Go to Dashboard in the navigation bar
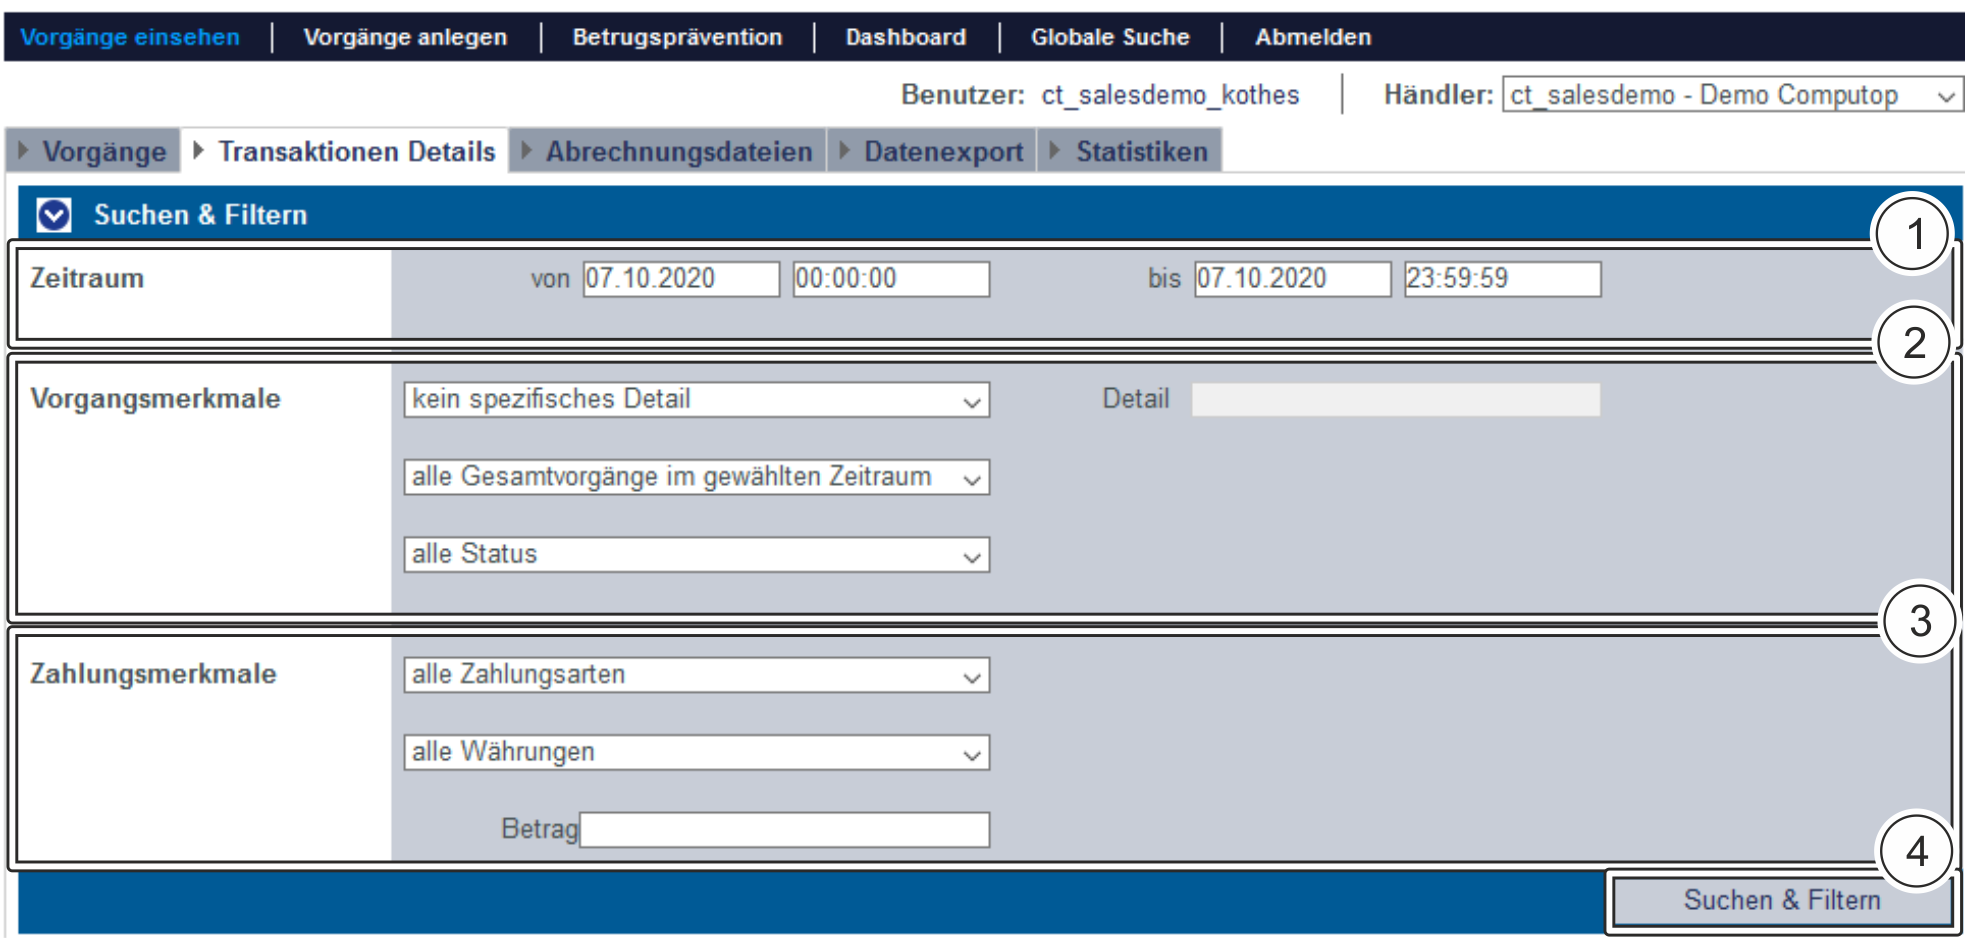 pyautogui.click(x=905, y=37)
